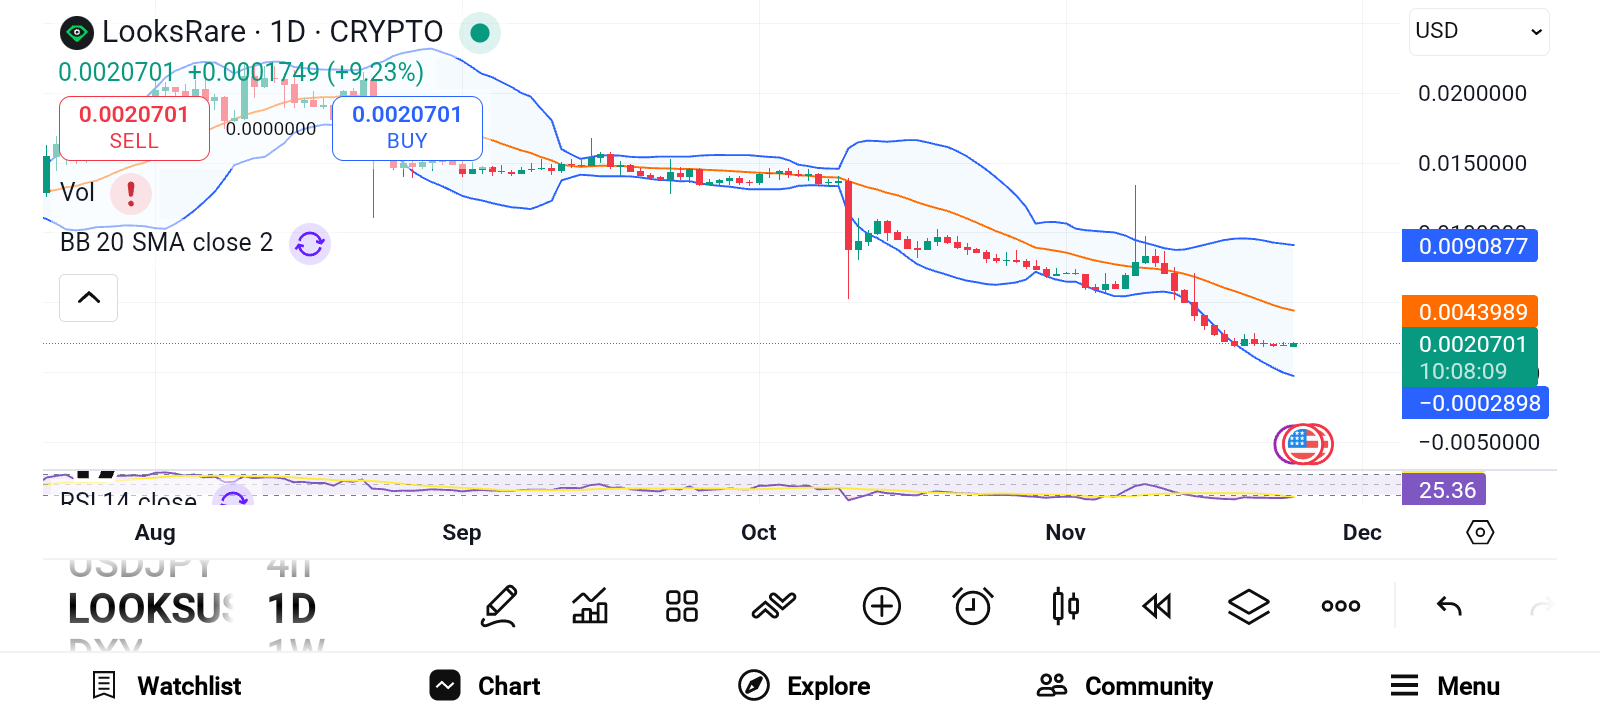Select the Vol indicator label
This screenshot has width=1600, height=720.
click(x=77, y=193)
